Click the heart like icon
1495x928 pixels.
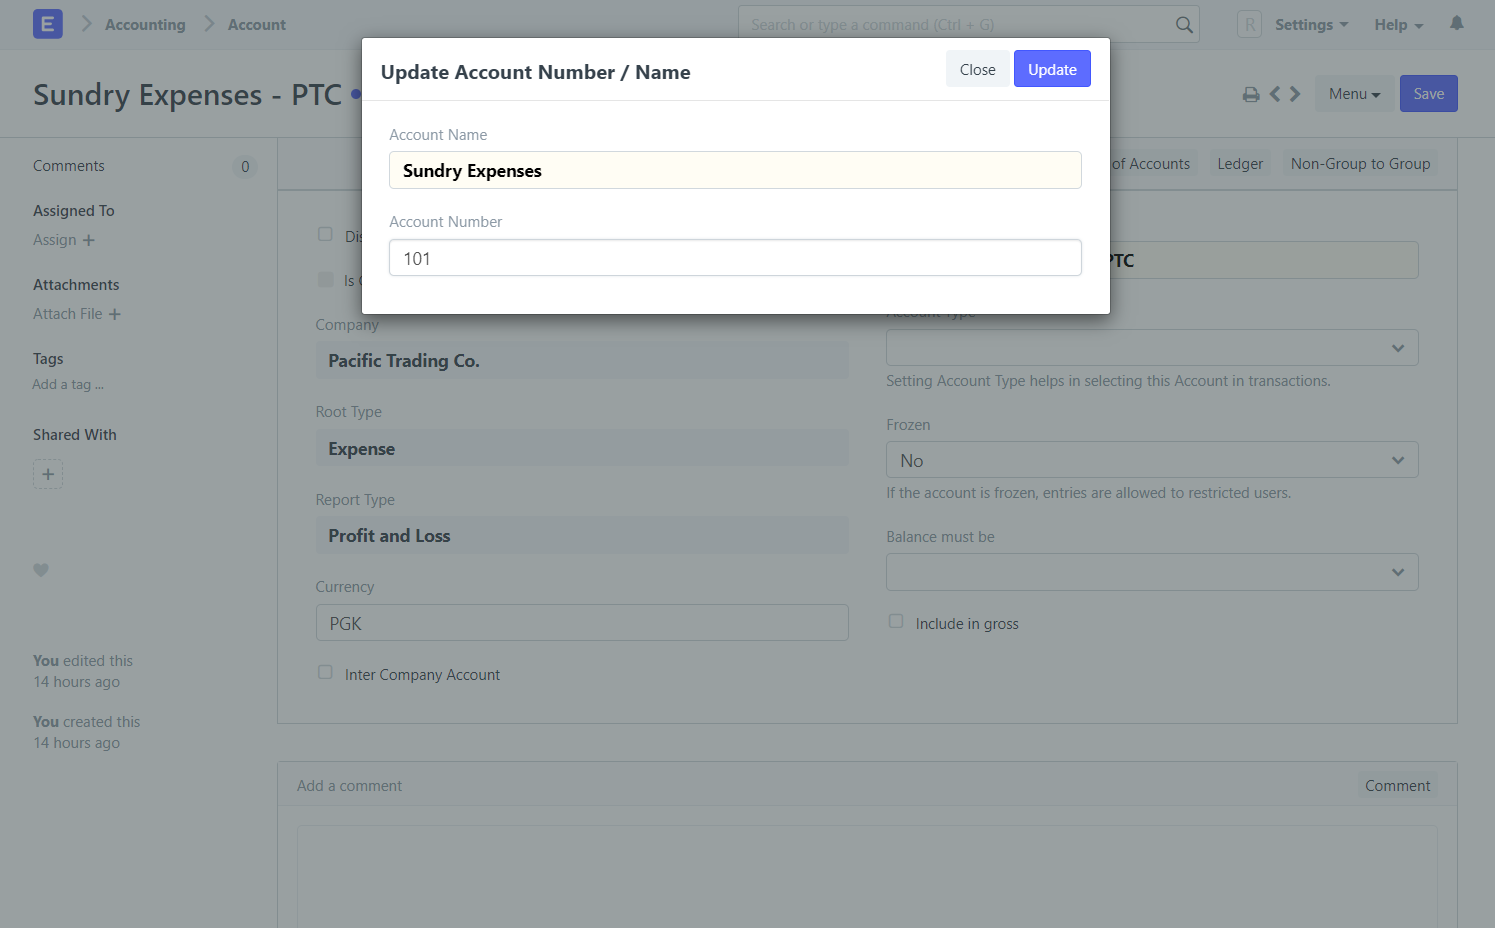41,570
